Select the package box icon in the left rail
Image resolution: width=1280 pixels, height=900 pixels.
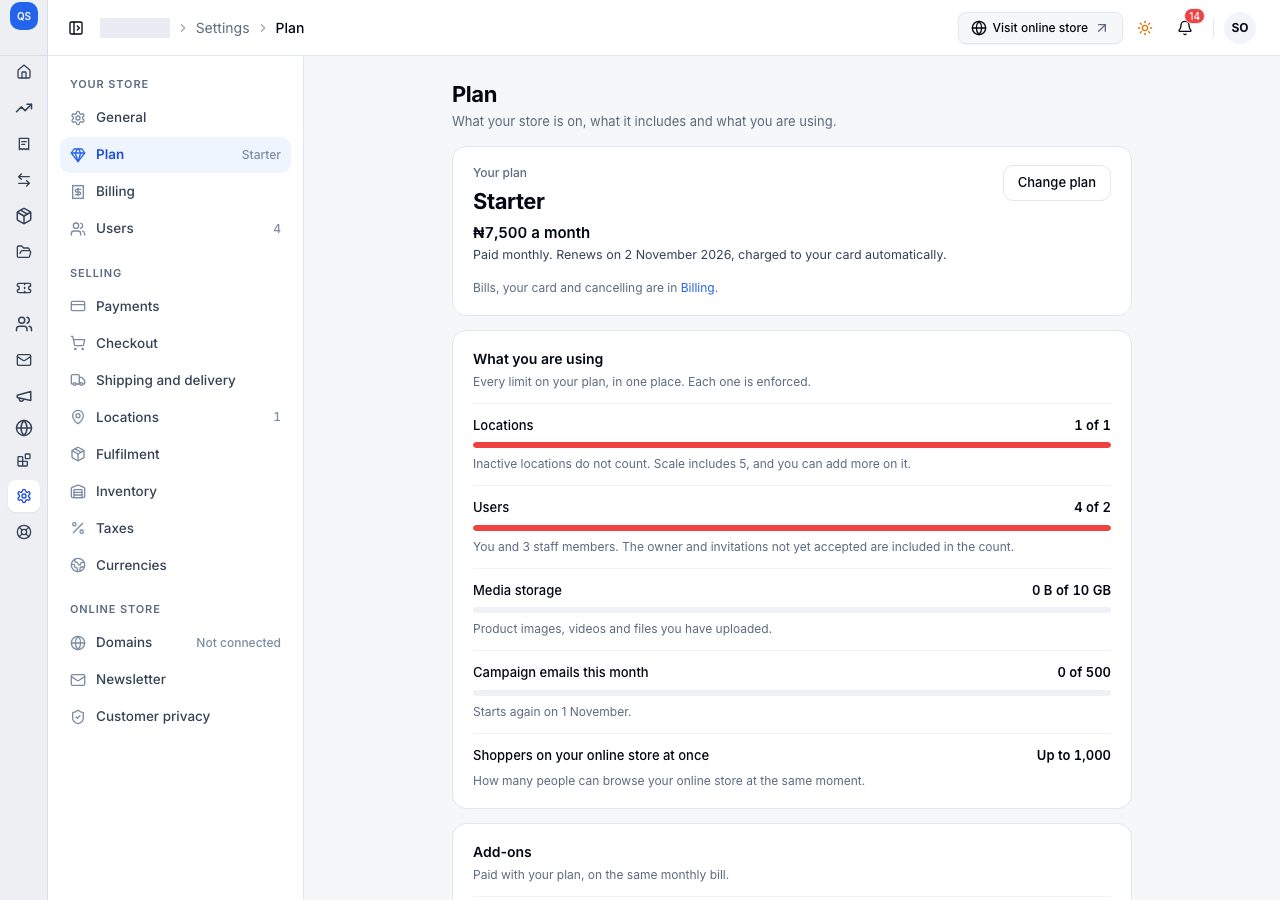(x=24, y=216)
